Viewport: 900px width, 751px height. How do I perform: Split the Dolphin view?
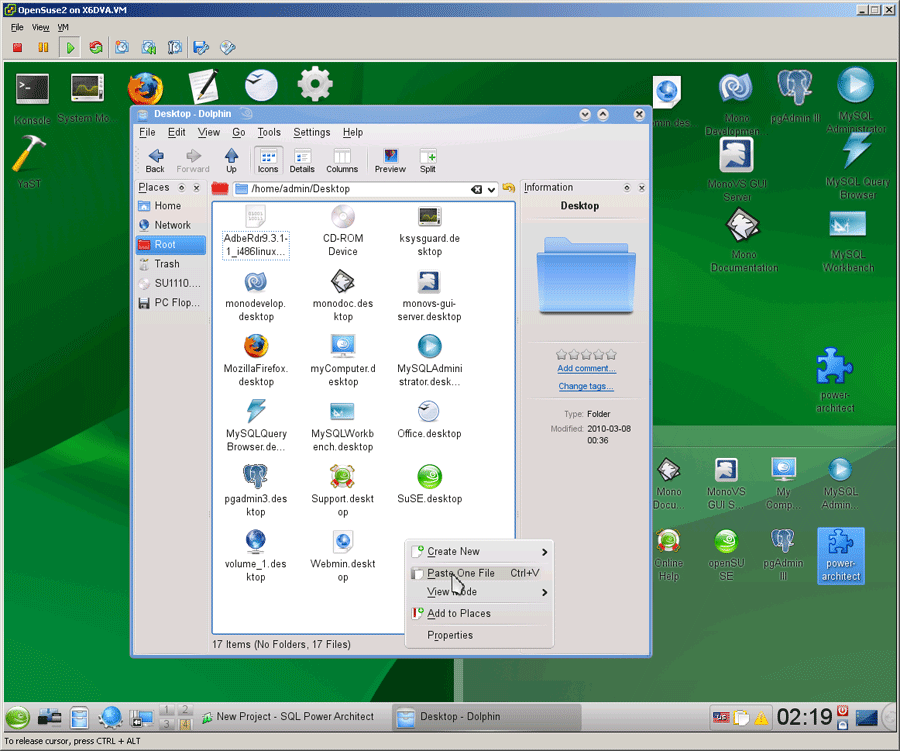pos(428,160)
